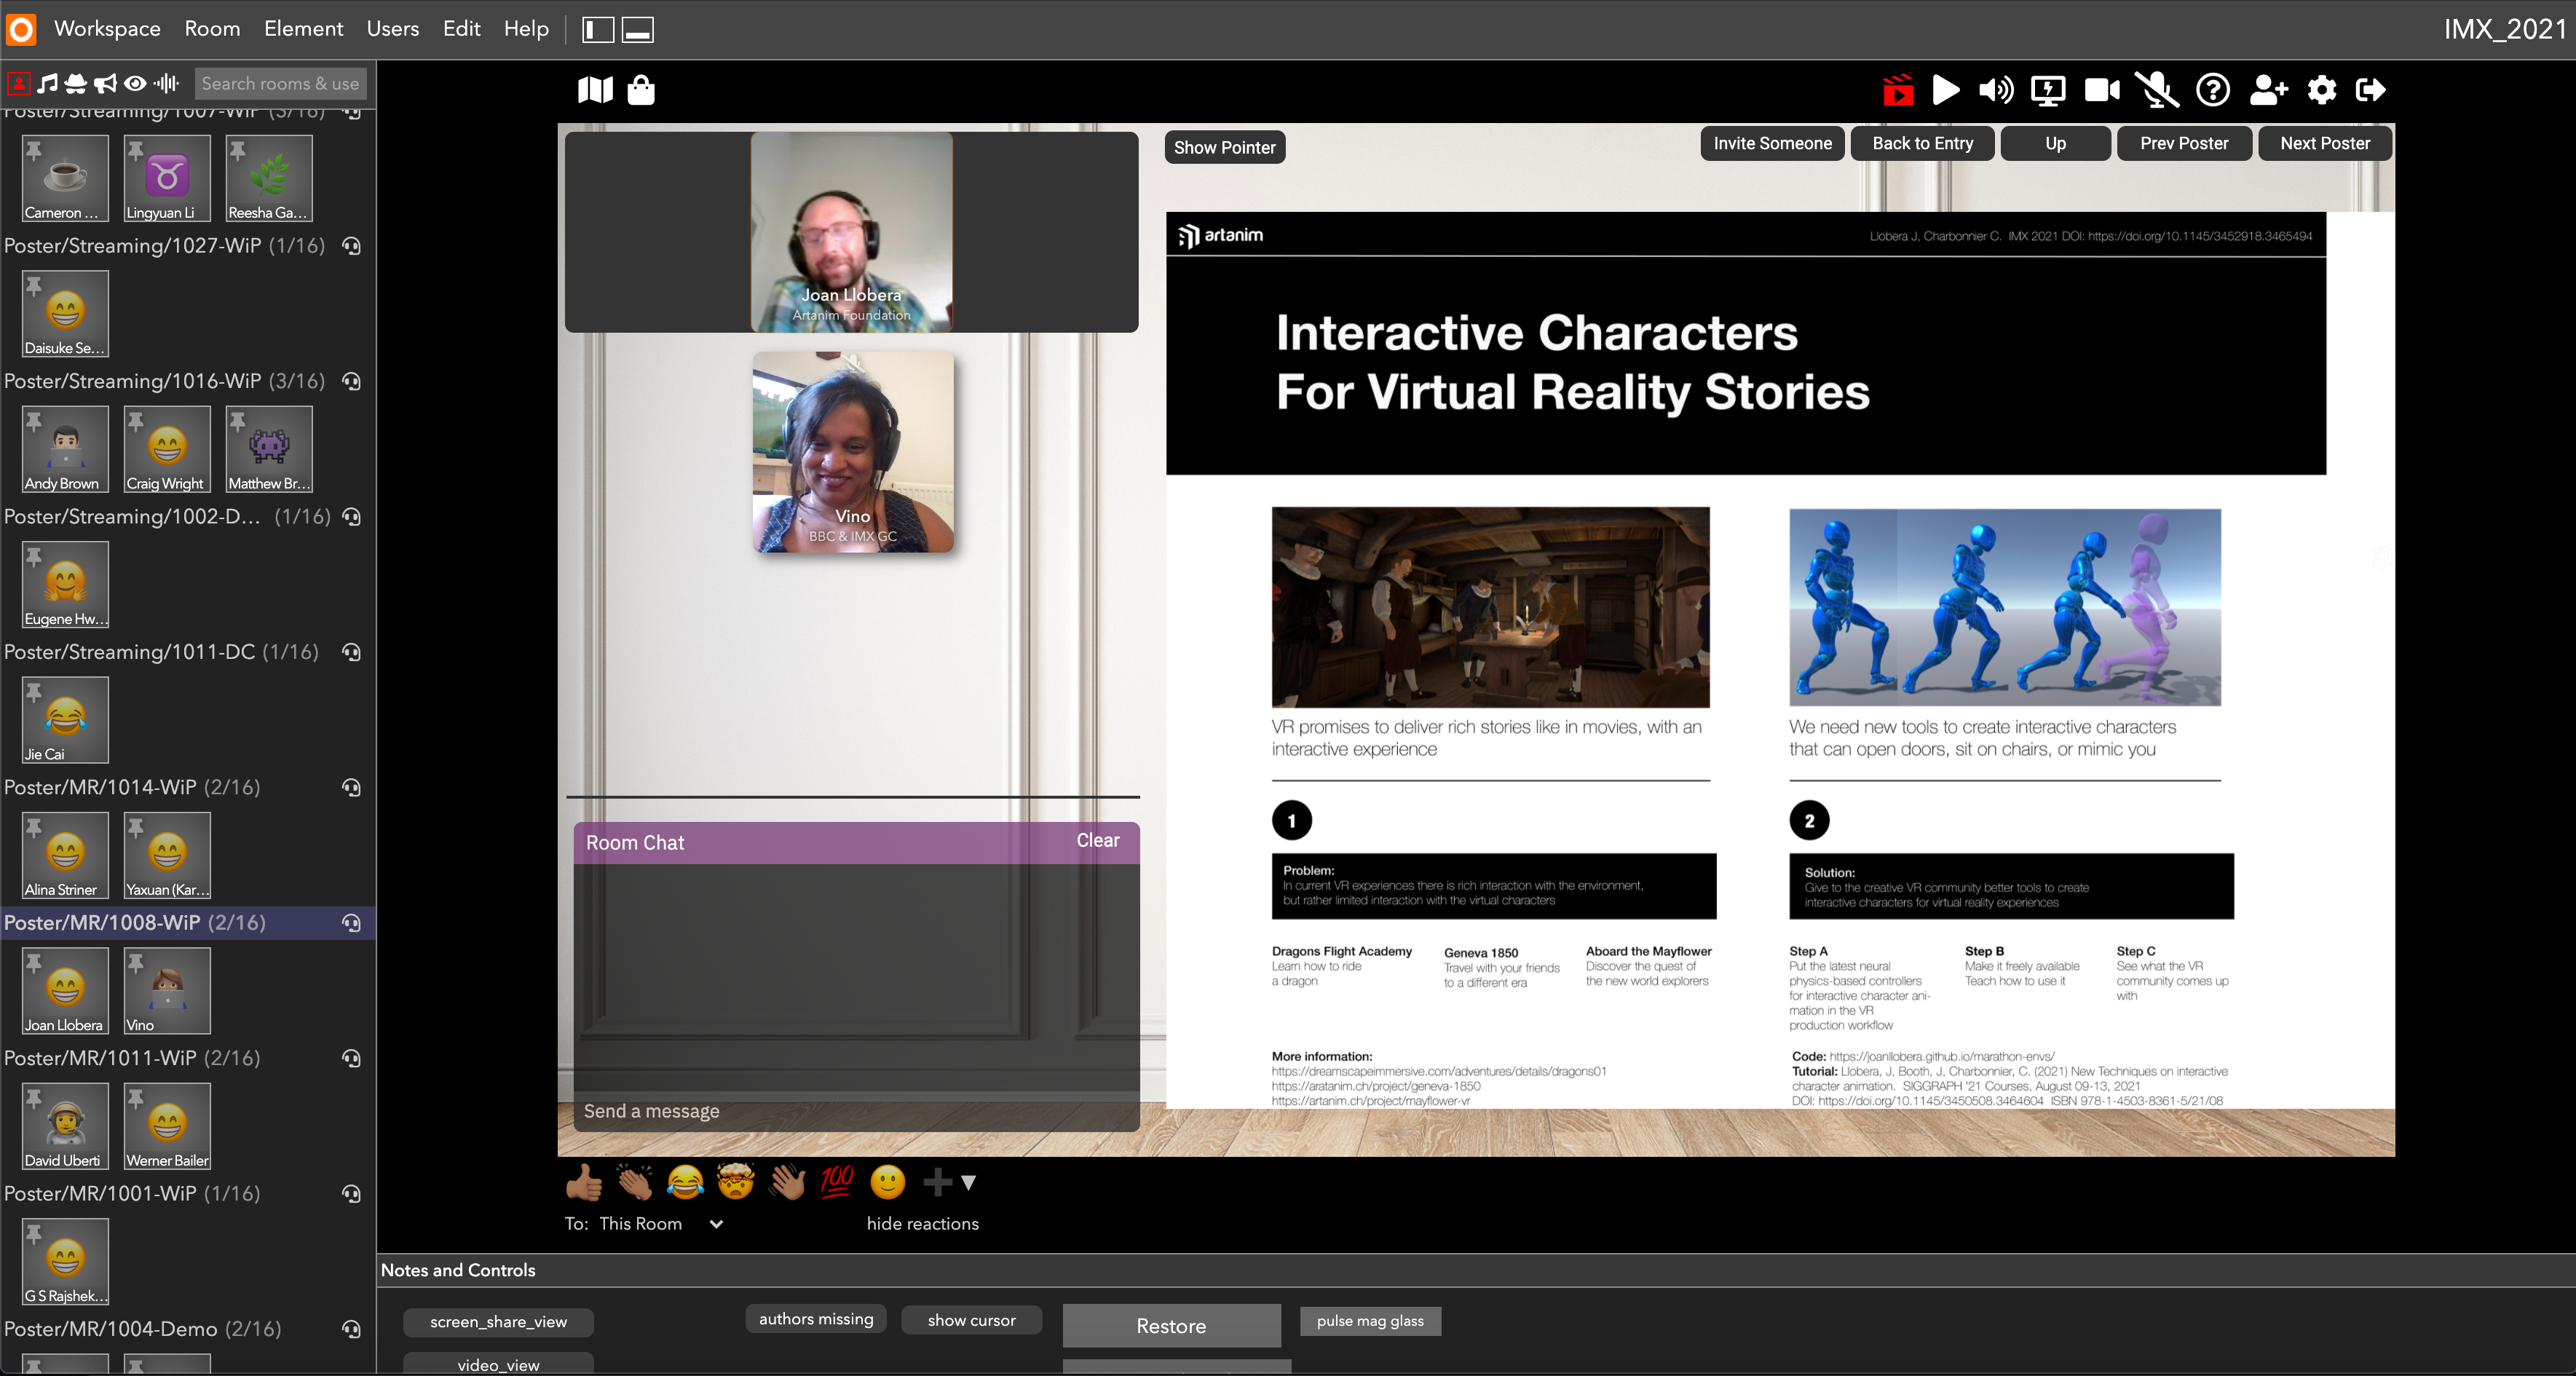
Task: Open settings gear icon
Action: pos(2321,90)
